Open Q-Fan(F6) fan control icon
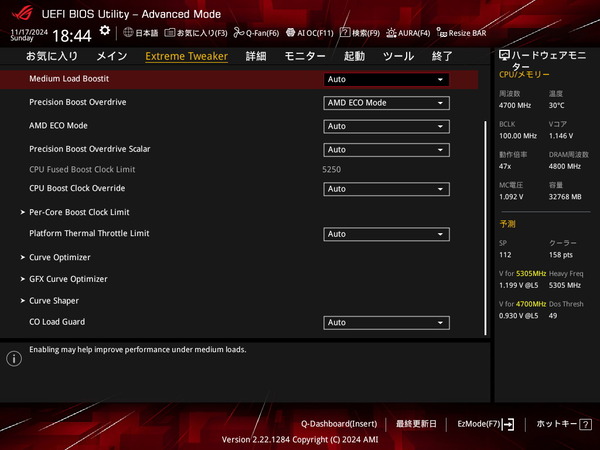 pyautogui.click(x=239, y=33)
